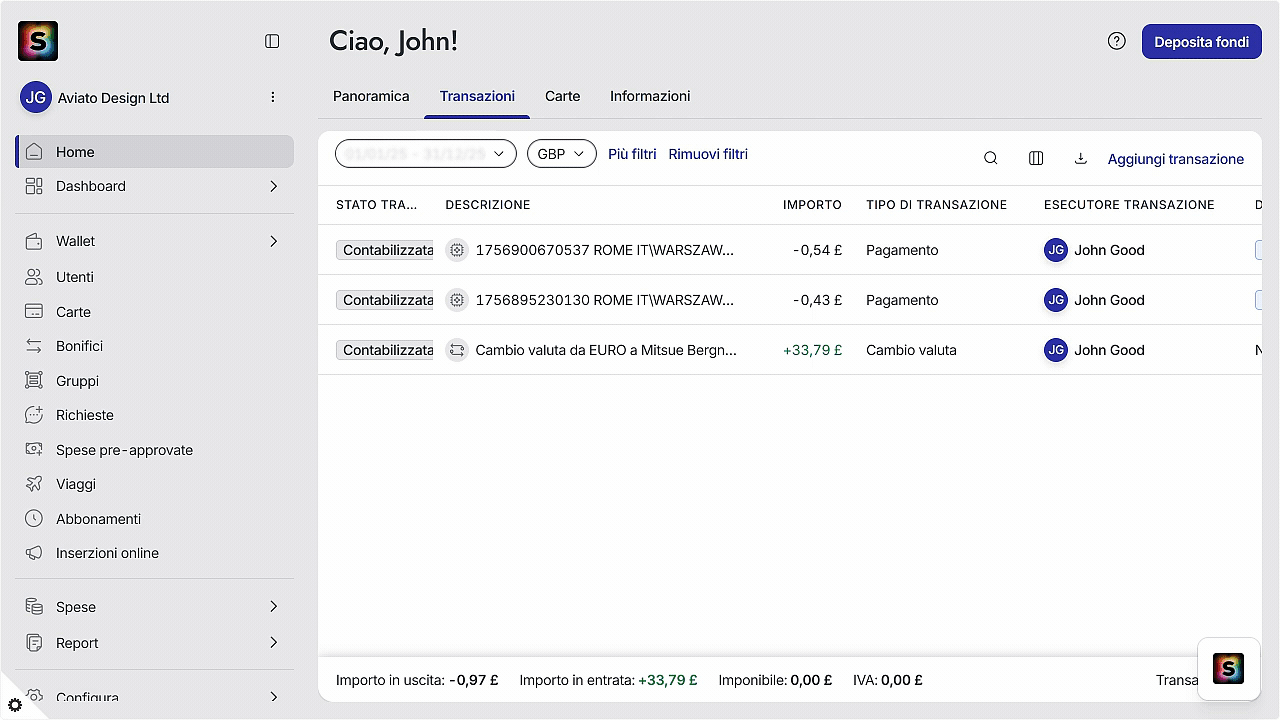
Task: Click the Deposita fondi button
Action: (x=1202, y=42)
